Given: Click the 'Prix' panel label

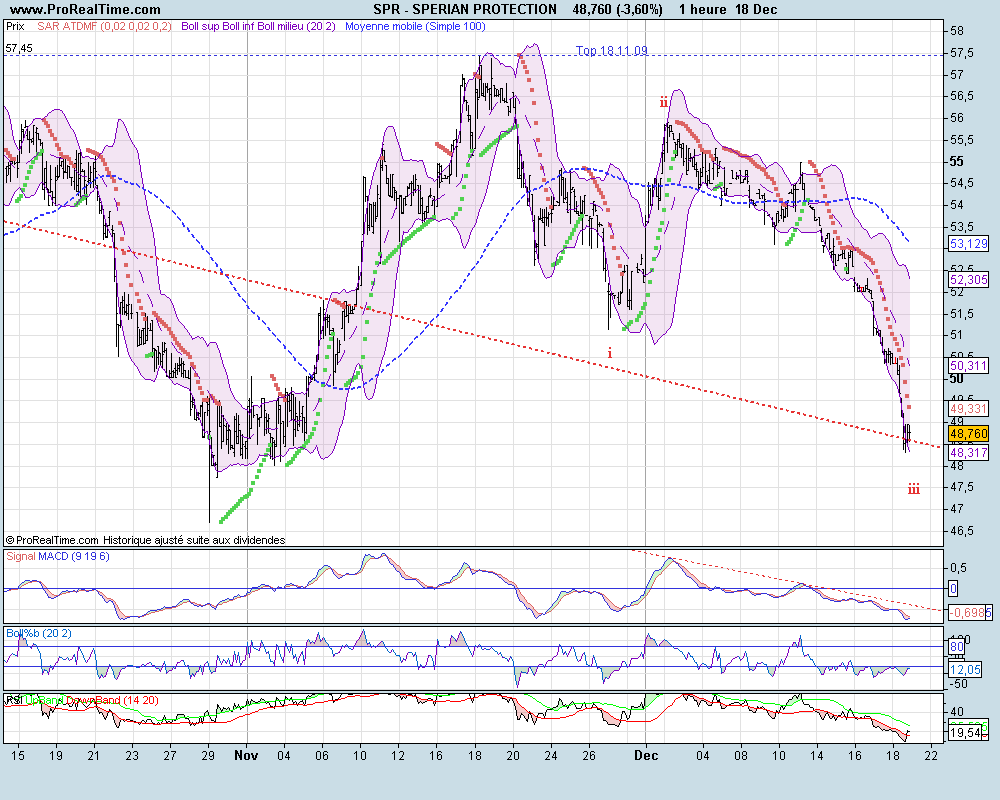Looking at the screenshot, I should [x=15, y=27].
